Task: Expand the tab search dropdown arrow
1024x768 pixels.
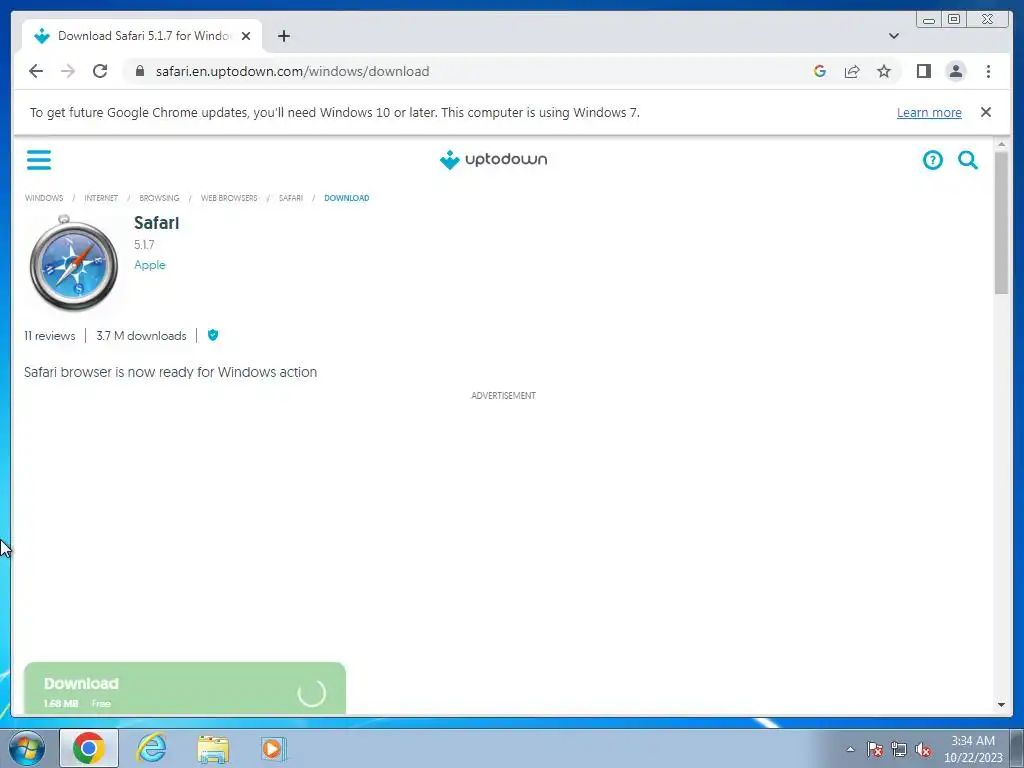Action: tap(893, 36)
